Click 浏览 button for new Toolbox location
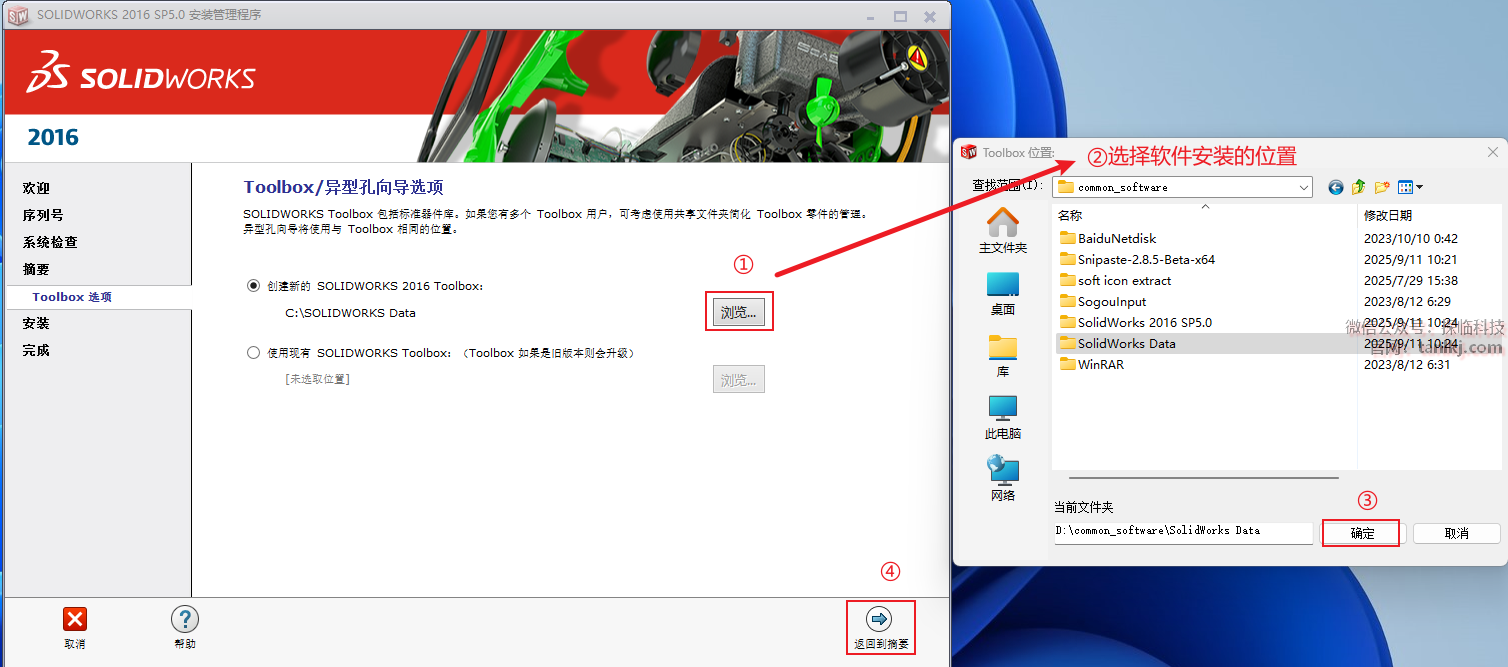Viewport: 1508px width, 667px height. [x=739, y=313]
